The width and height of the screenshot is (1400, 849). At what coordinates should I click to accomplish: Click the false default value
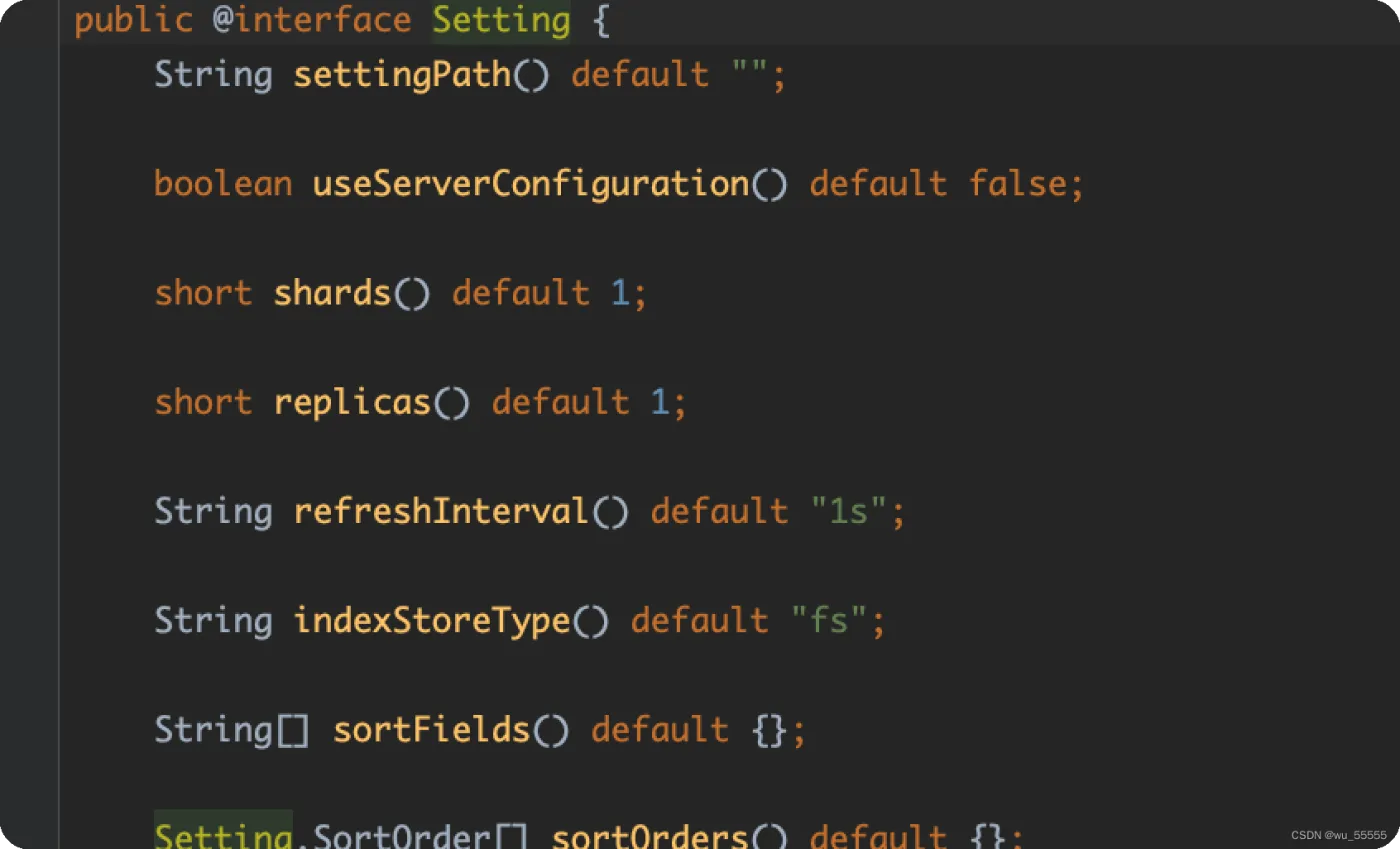point(1017,184)
